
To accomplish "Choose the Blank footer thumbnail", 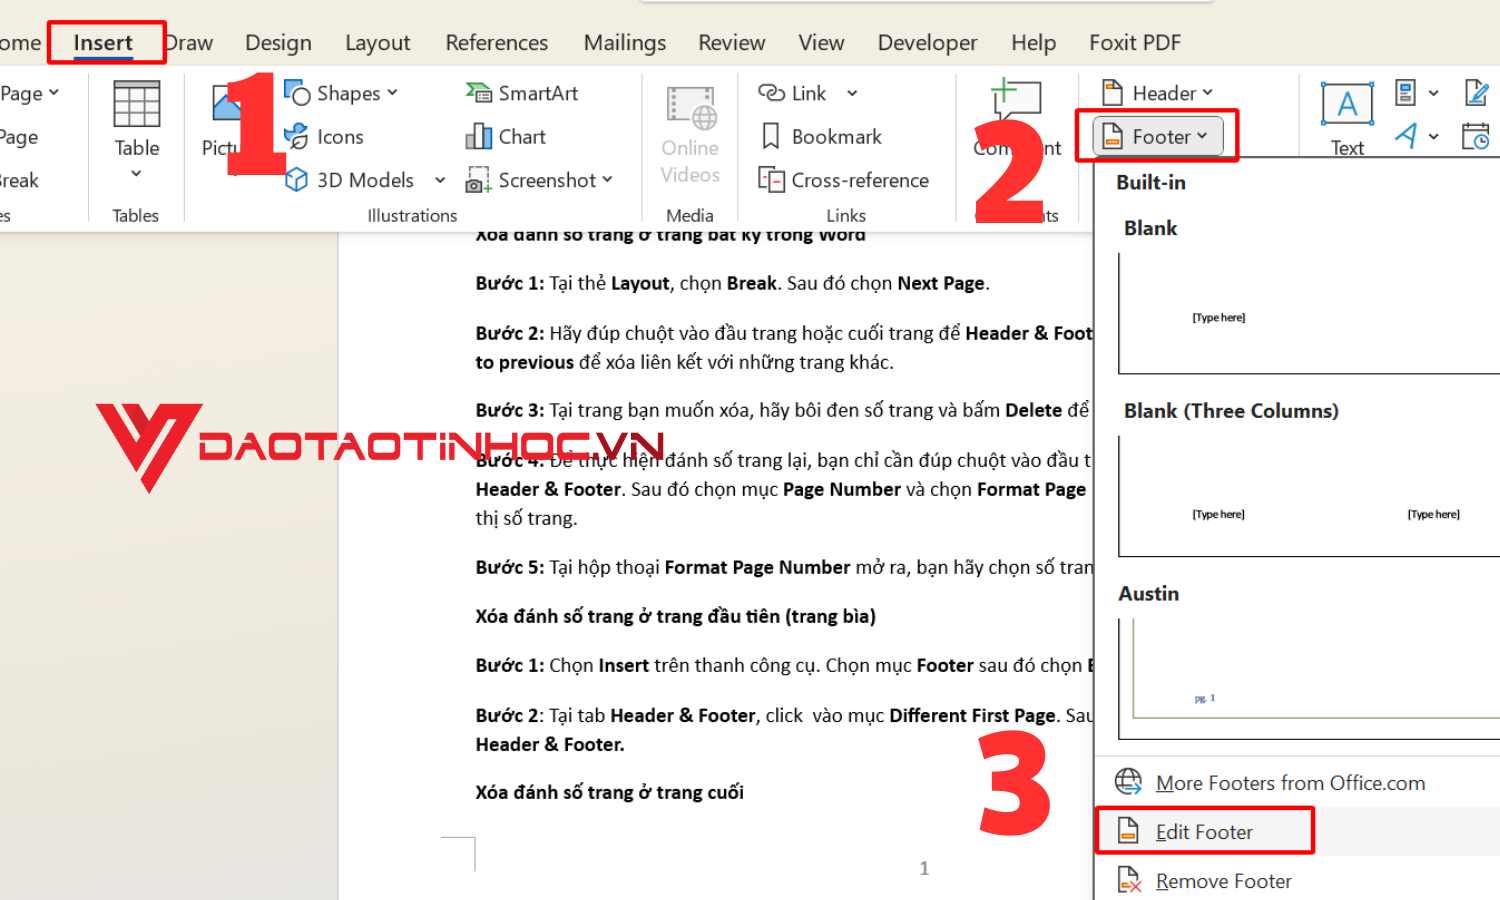I will tap(1309, 314).
